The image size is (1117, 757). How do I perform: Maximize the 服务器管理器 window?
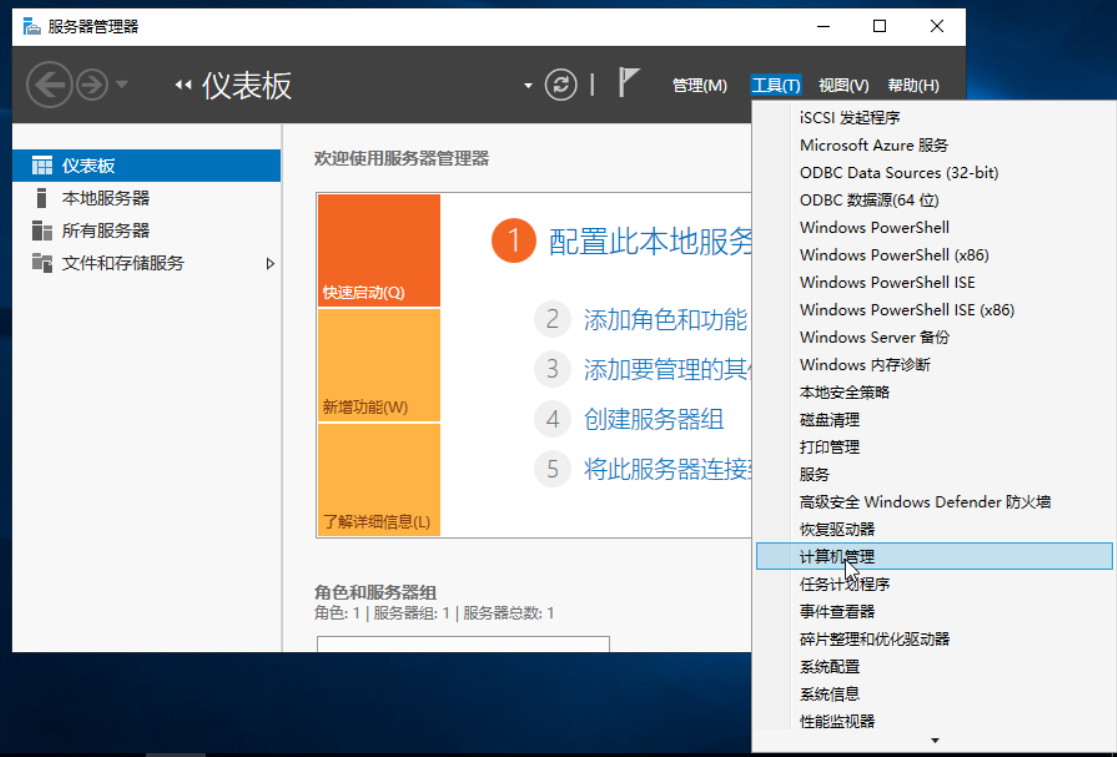point(880,26)
